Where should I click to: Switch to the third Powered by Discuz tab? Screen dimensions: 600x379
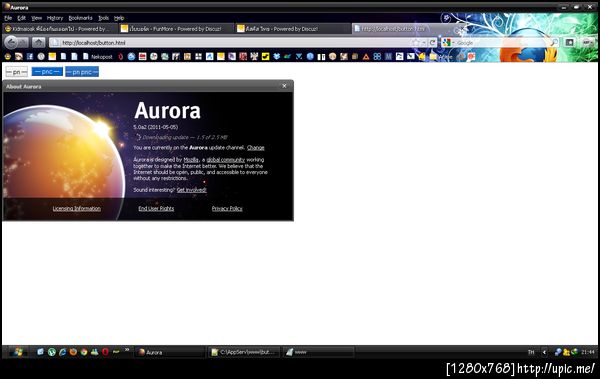coord(292,29)
